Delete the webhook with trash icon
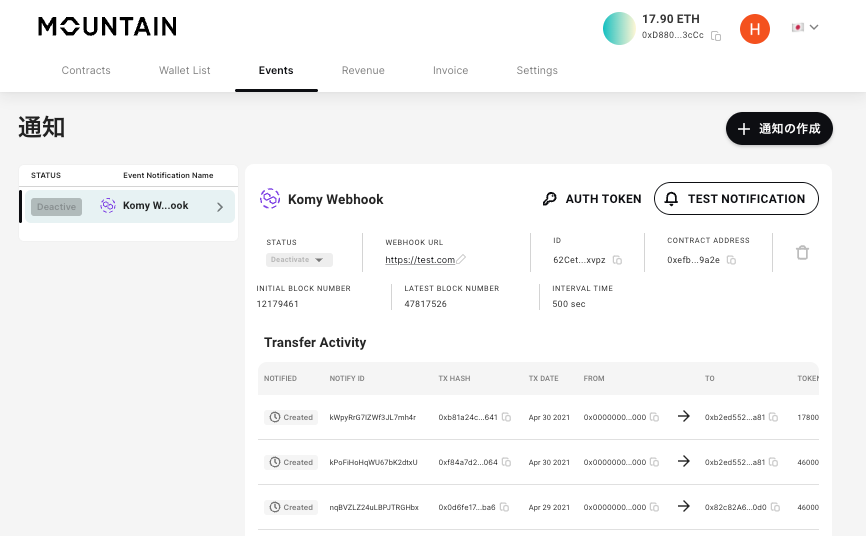Screen dimensions: 866x536 point(802,253)
